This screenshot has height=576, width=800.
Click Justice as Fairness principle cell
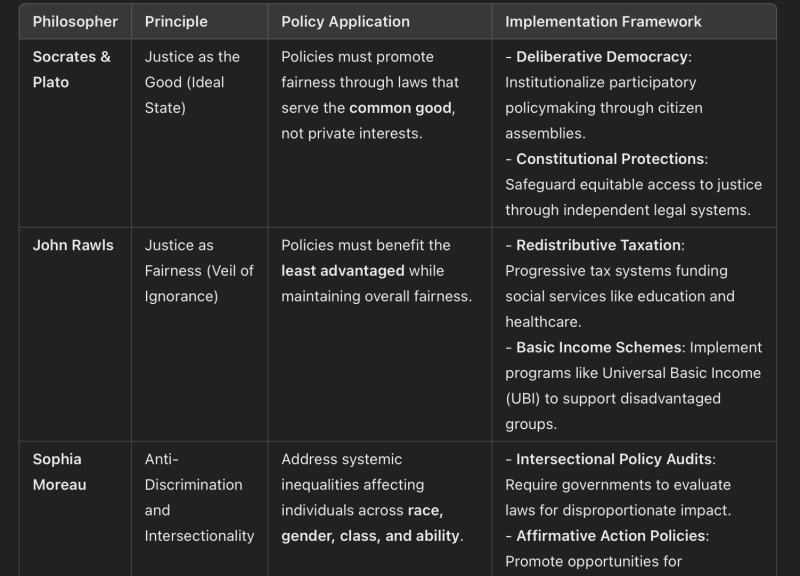coord(199,270)
